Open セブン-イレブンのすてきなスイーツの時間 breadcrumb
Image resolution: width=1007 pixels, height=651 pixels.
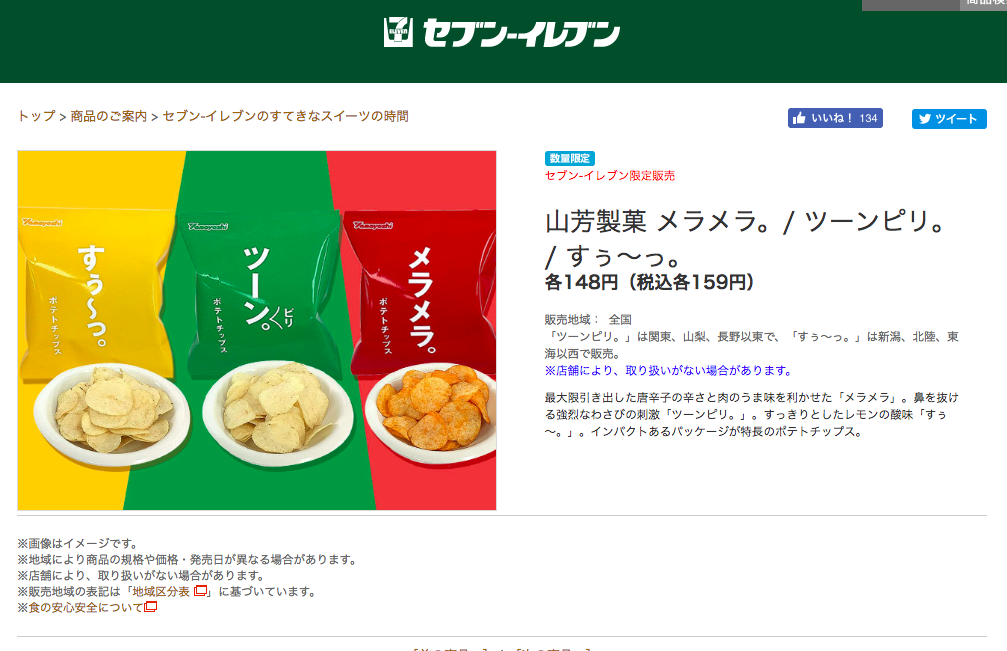point(286,116)
